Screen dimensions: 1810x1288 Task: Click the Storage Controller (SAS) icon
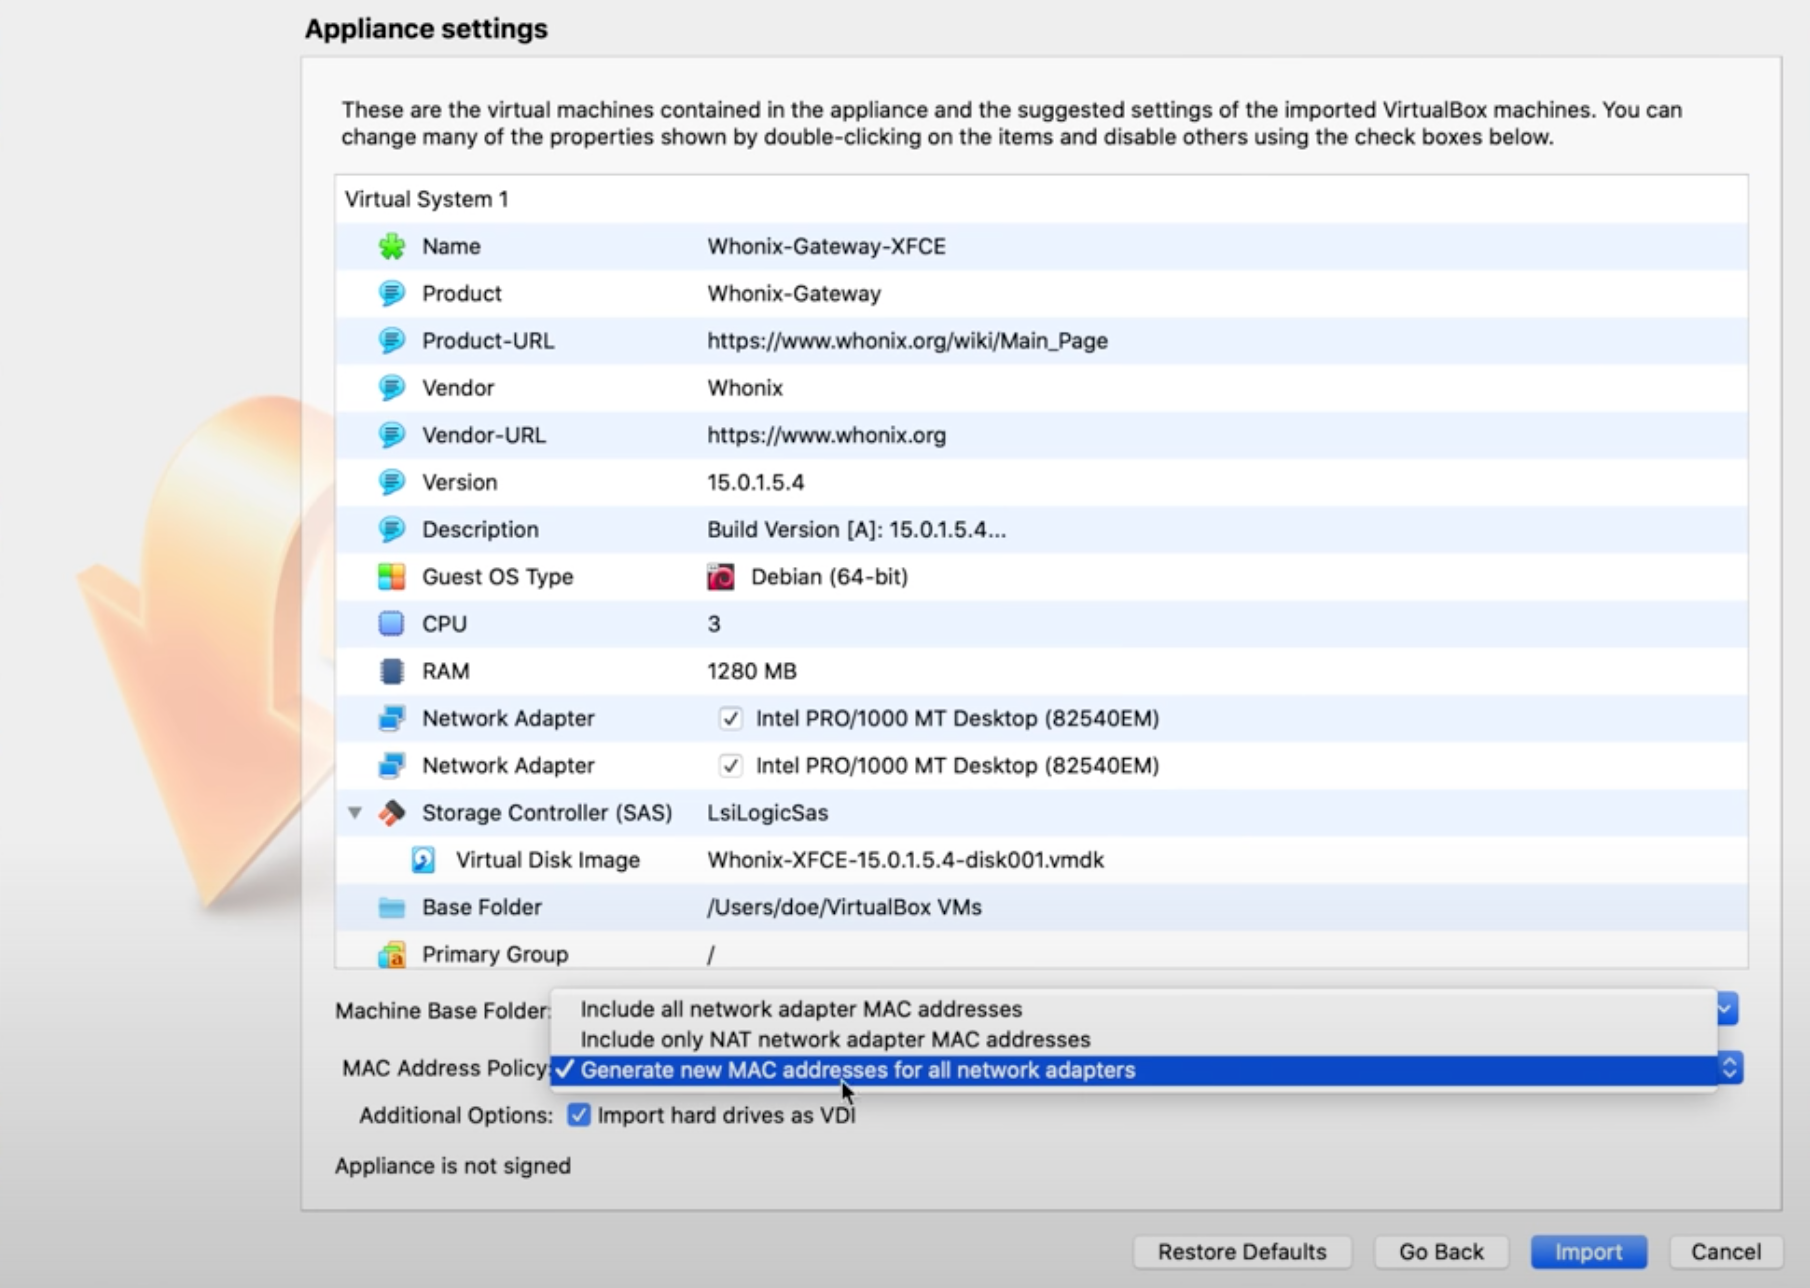pyautogui.click(x=391, y=812)
